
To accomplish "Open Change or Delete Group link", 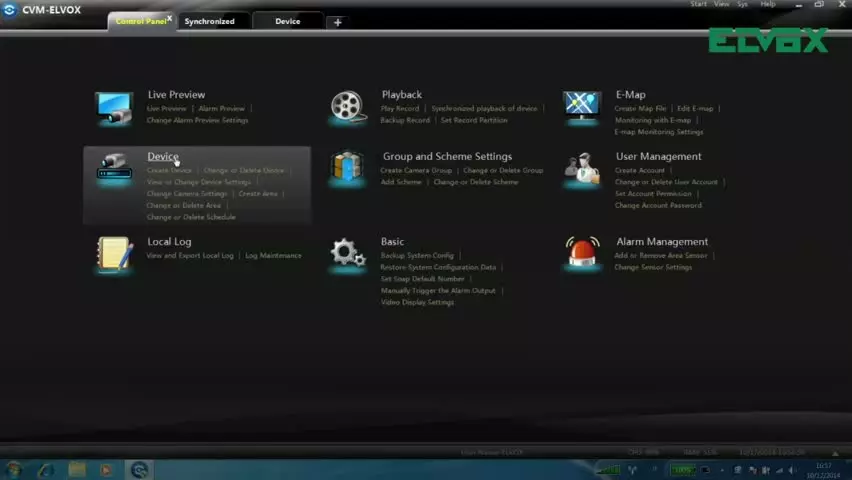I will pyautogui.click(x=503, y=171).
